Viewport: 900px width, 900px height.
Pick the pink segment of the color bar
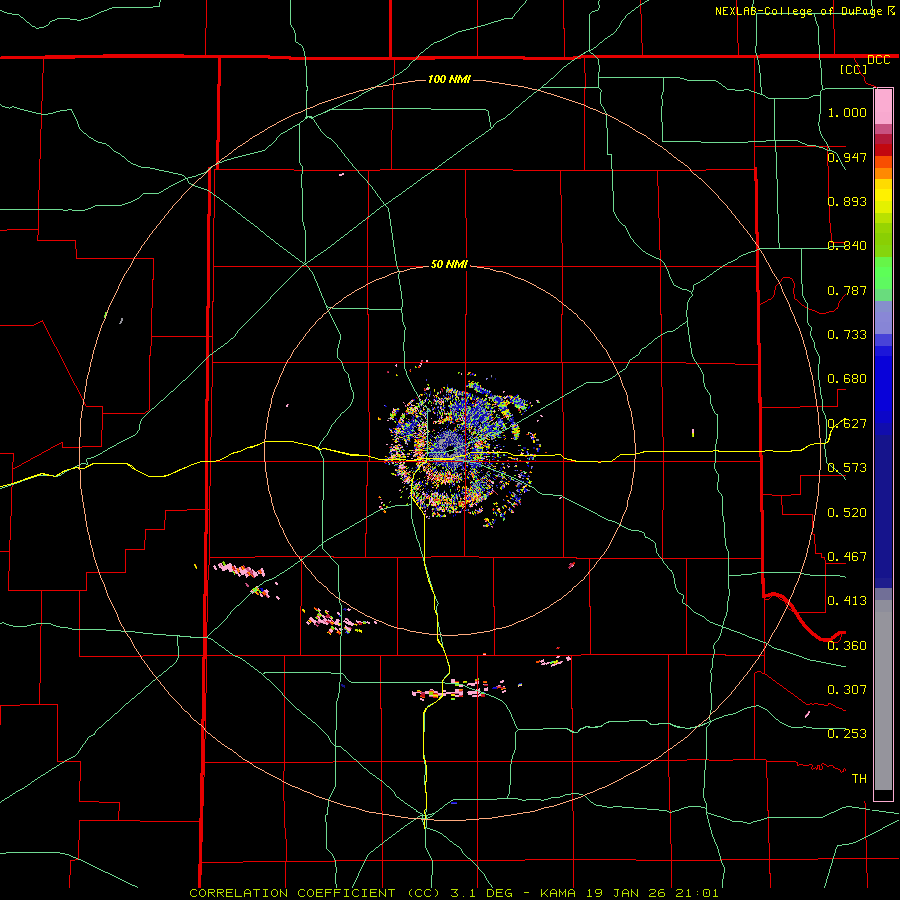point(883,106)
